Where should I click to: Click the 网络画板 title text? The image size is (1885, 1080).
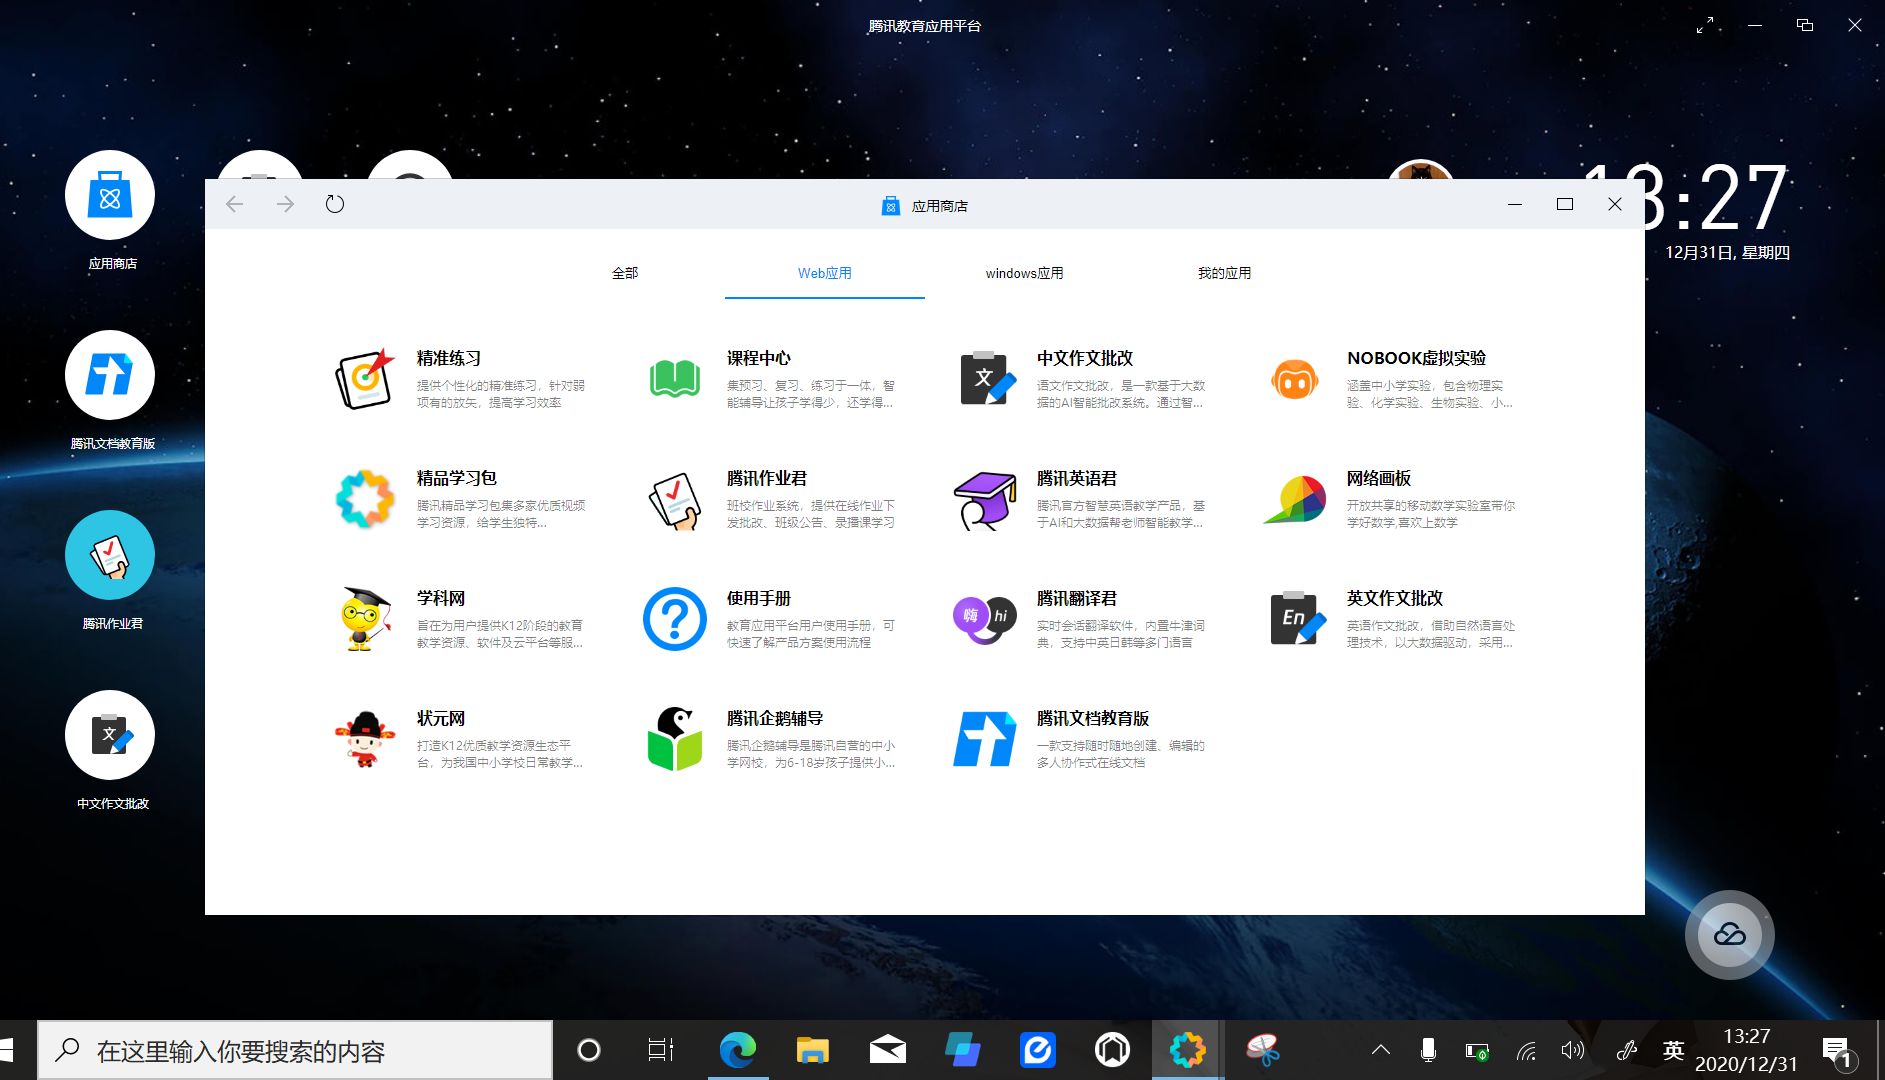coord(1379,478)
